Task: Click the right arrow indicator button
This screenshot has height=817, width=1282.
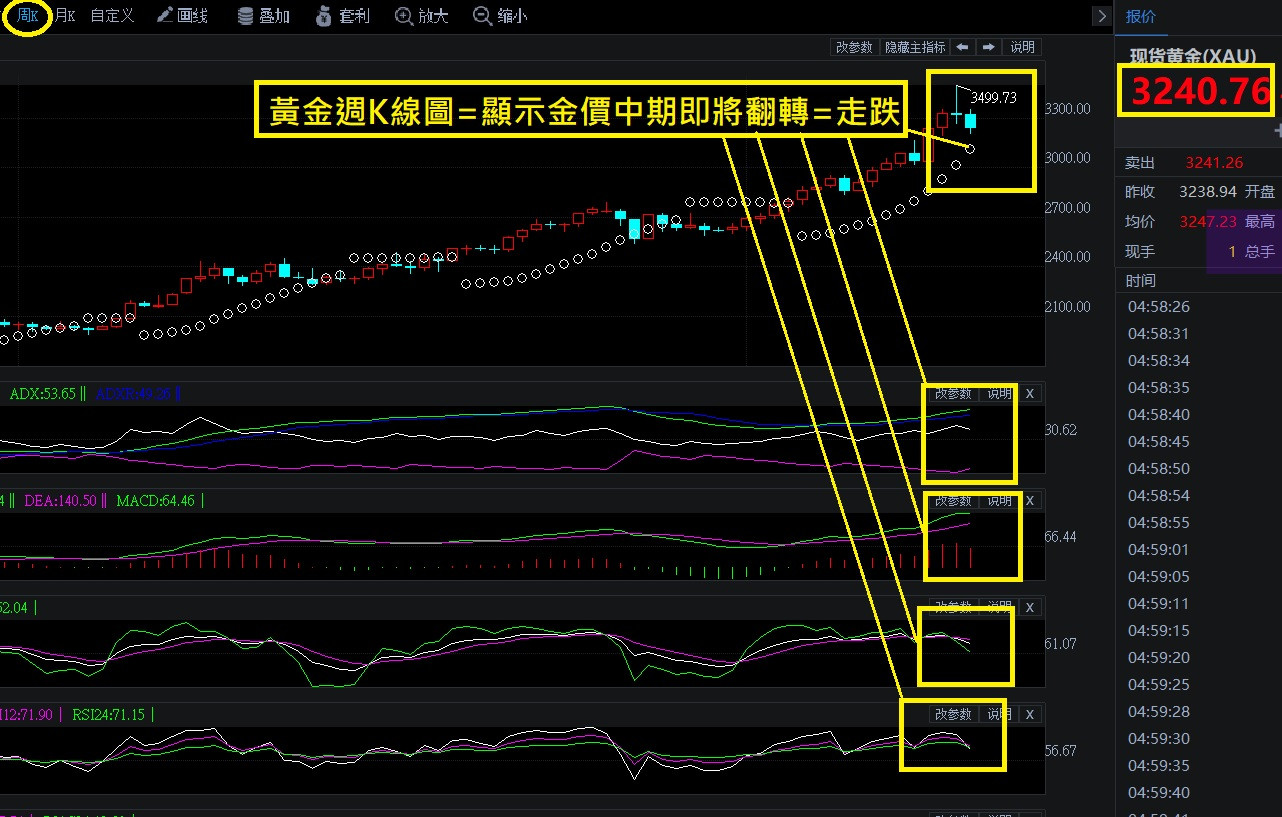Action: [988, 47]
